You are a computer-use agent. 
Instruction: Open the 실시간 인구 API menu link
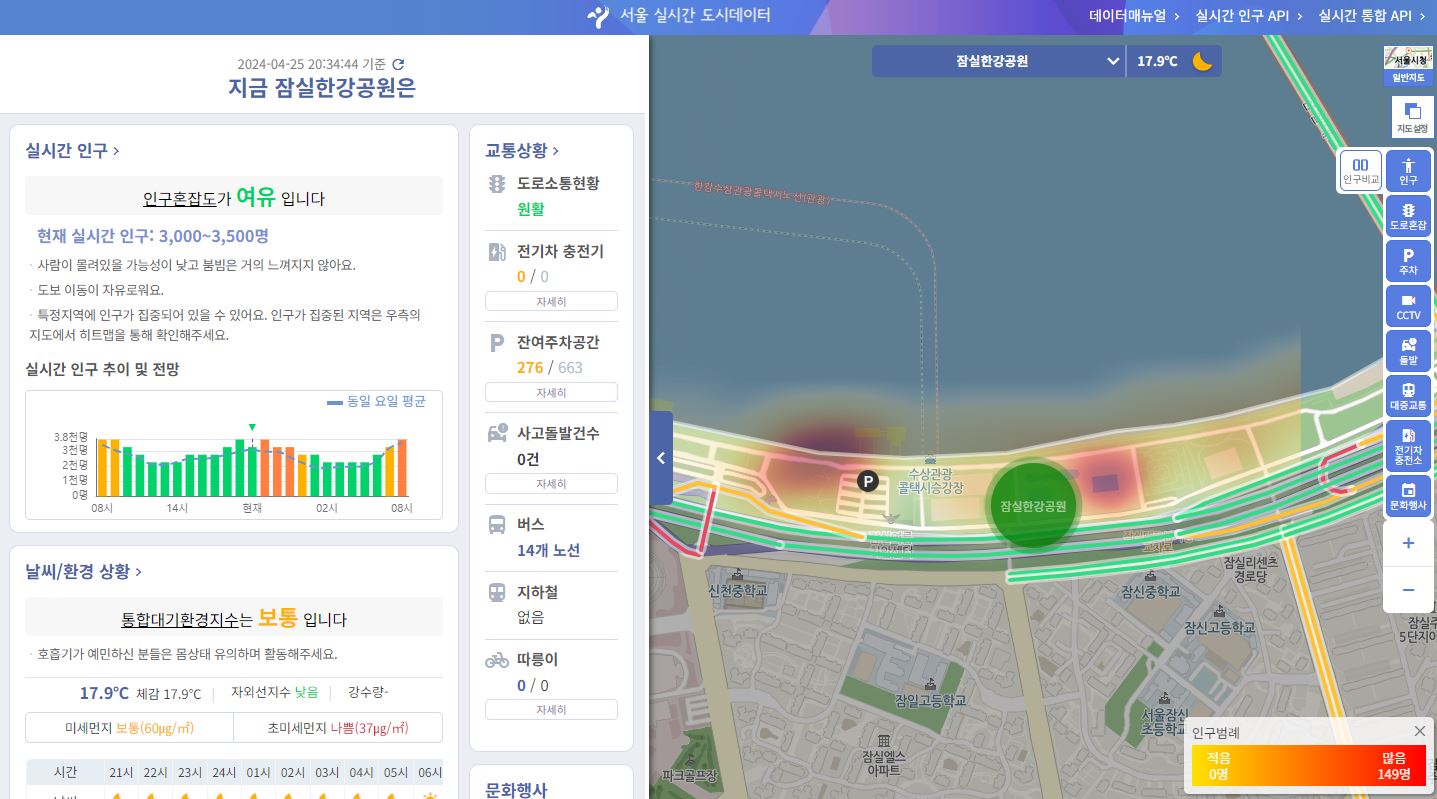[x=1249, y=16]
